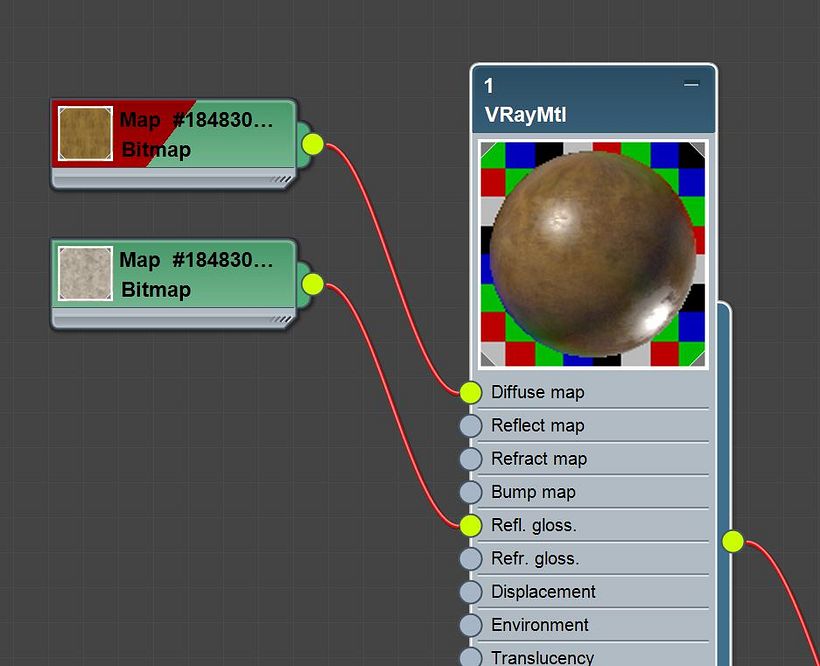Click the Displacement slot label
Screen dimensions: 820x666
(x=543, y=591)
